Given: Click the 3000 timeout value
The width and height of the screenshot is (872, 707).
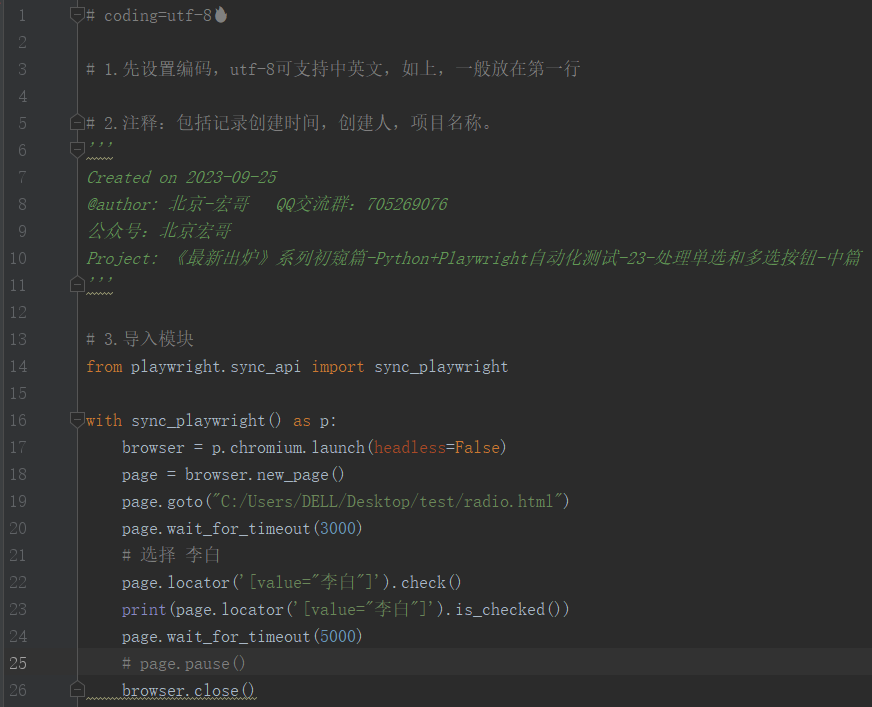Looking at the screenshot, I should coord(338,528).
